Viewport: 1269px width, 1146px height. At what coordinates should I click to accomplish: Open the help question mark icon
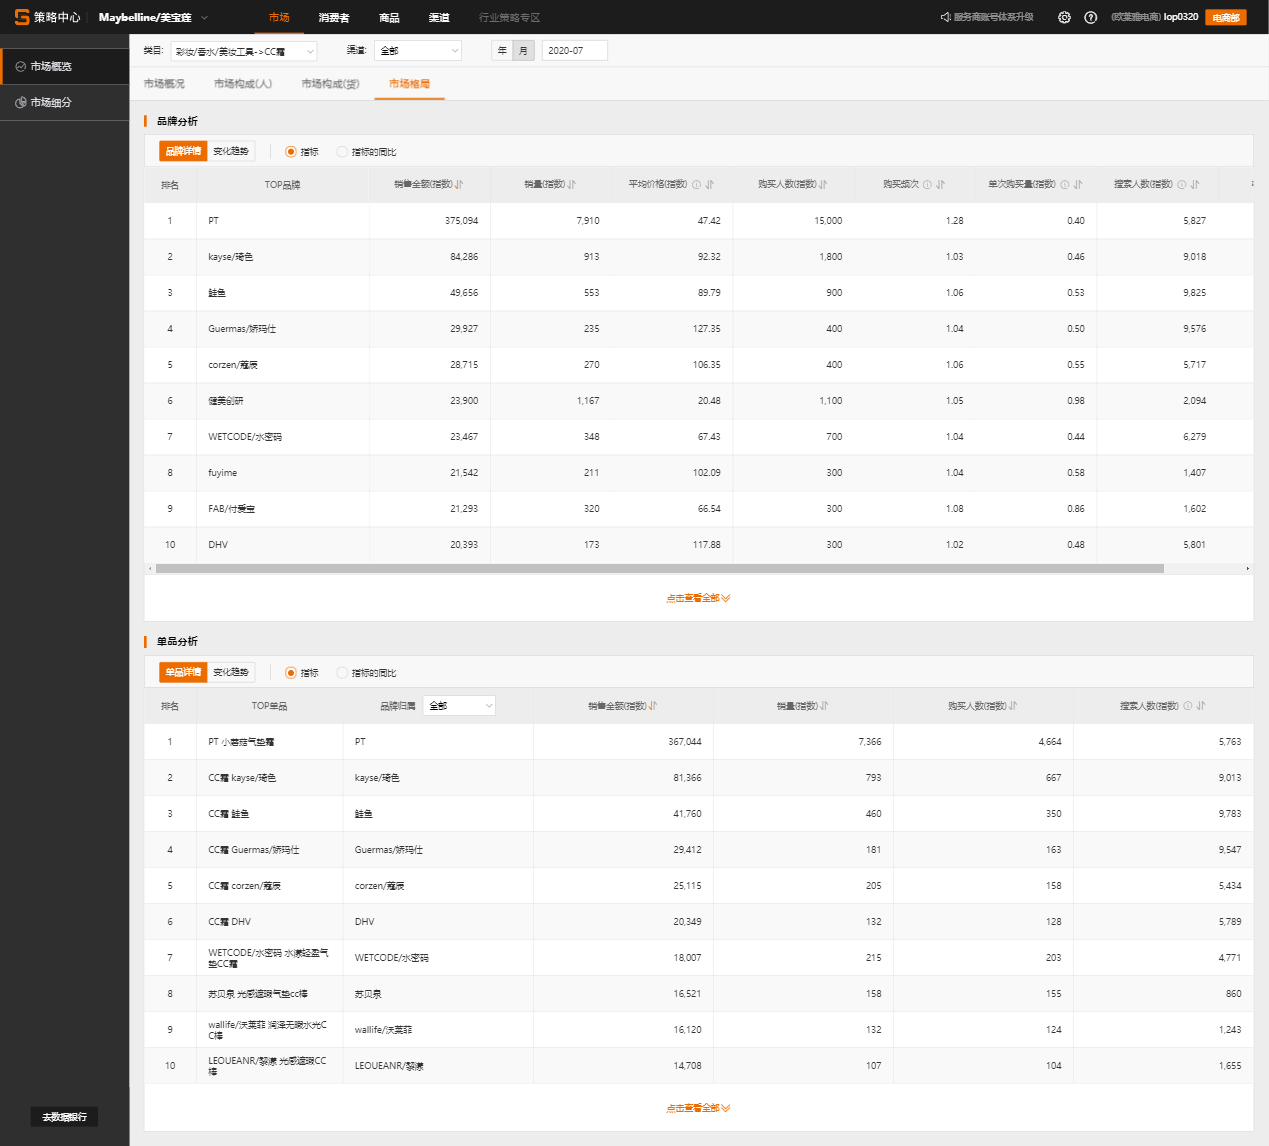pyautogui.click(x=1090, y=17)
